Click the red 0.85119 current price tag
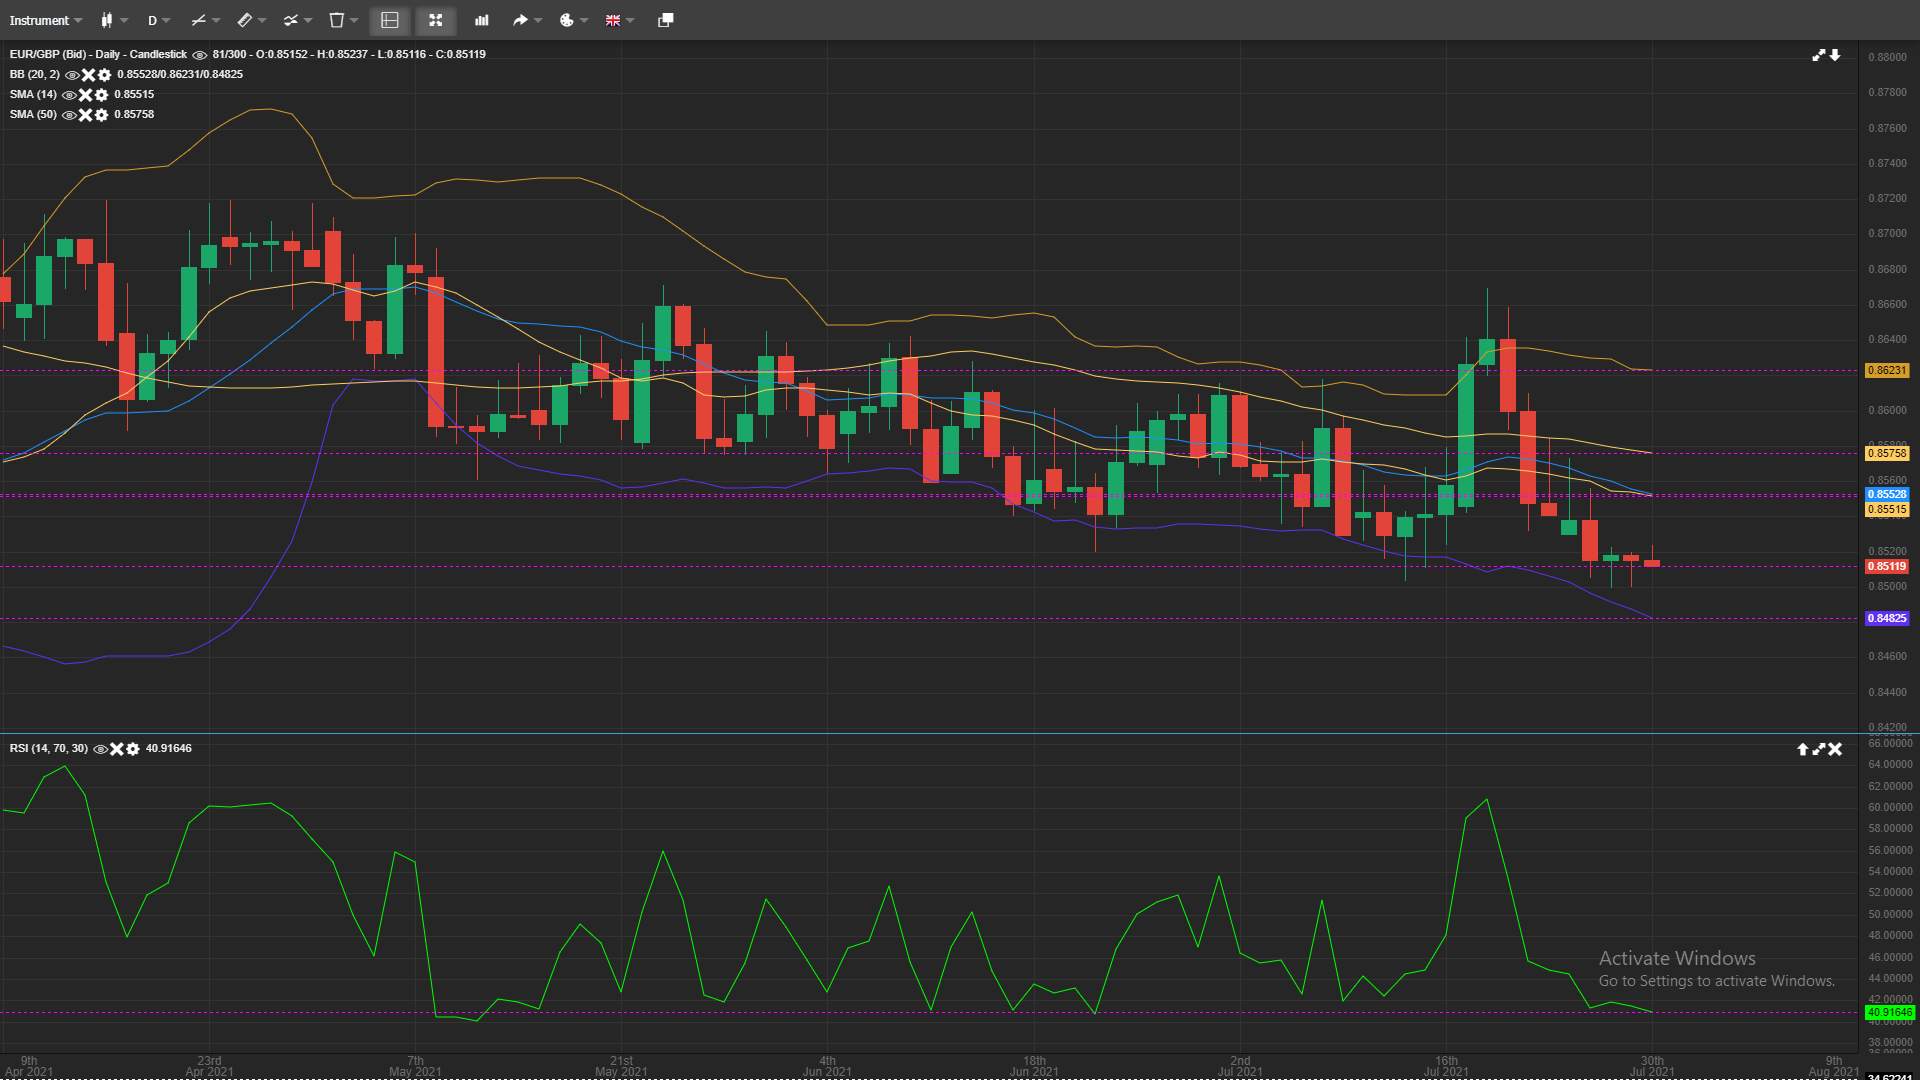Image resolution: width=1920 pixels, height=1080 pixels. [1887, 566]
